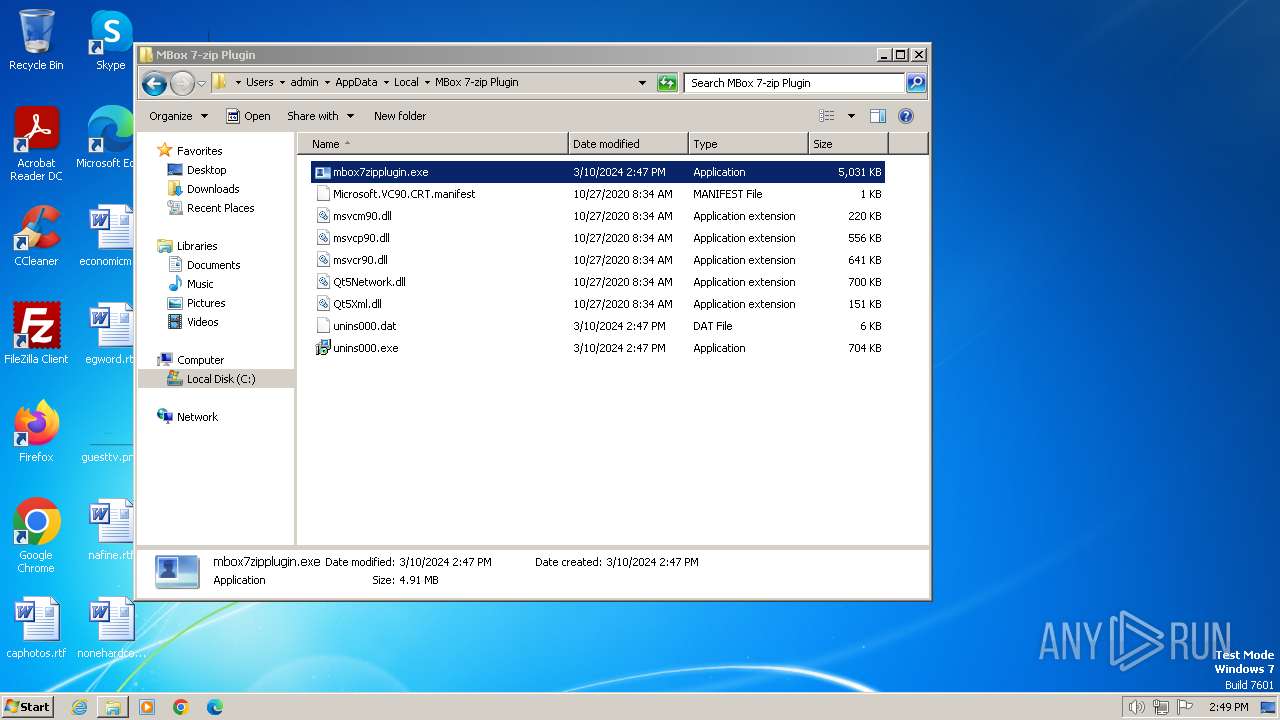
Task: Click the Open toolbar button
Action: pos(248,116)
